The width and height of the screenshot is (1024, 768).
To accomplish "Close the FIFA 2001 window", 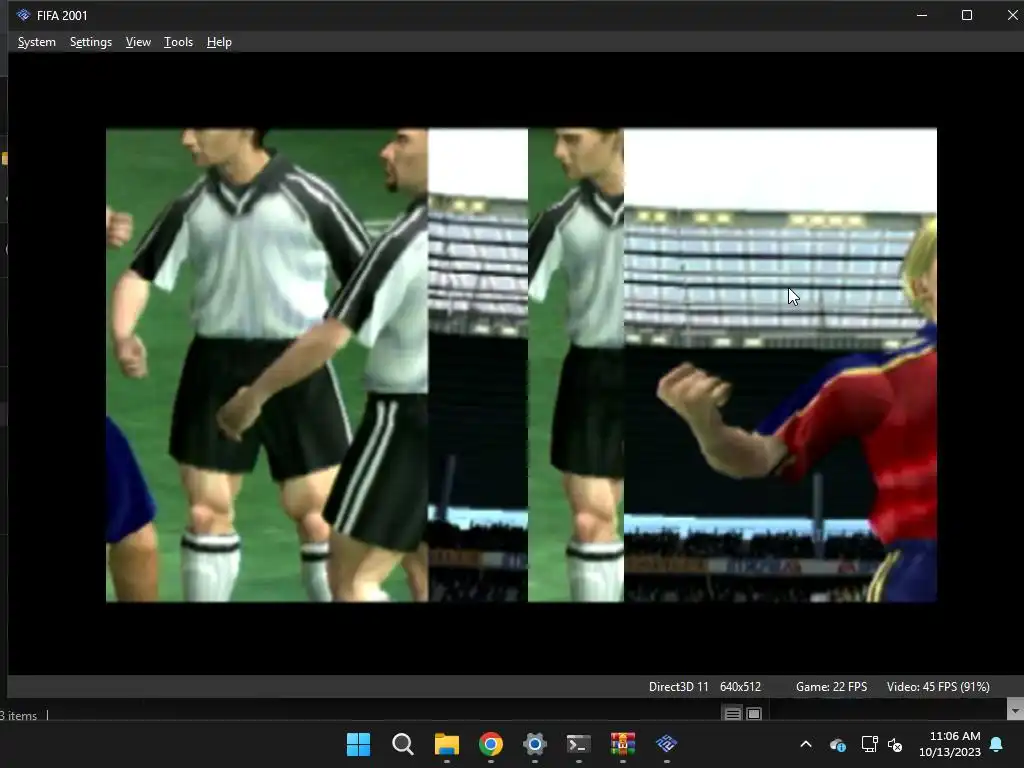I will point(1012,15).
